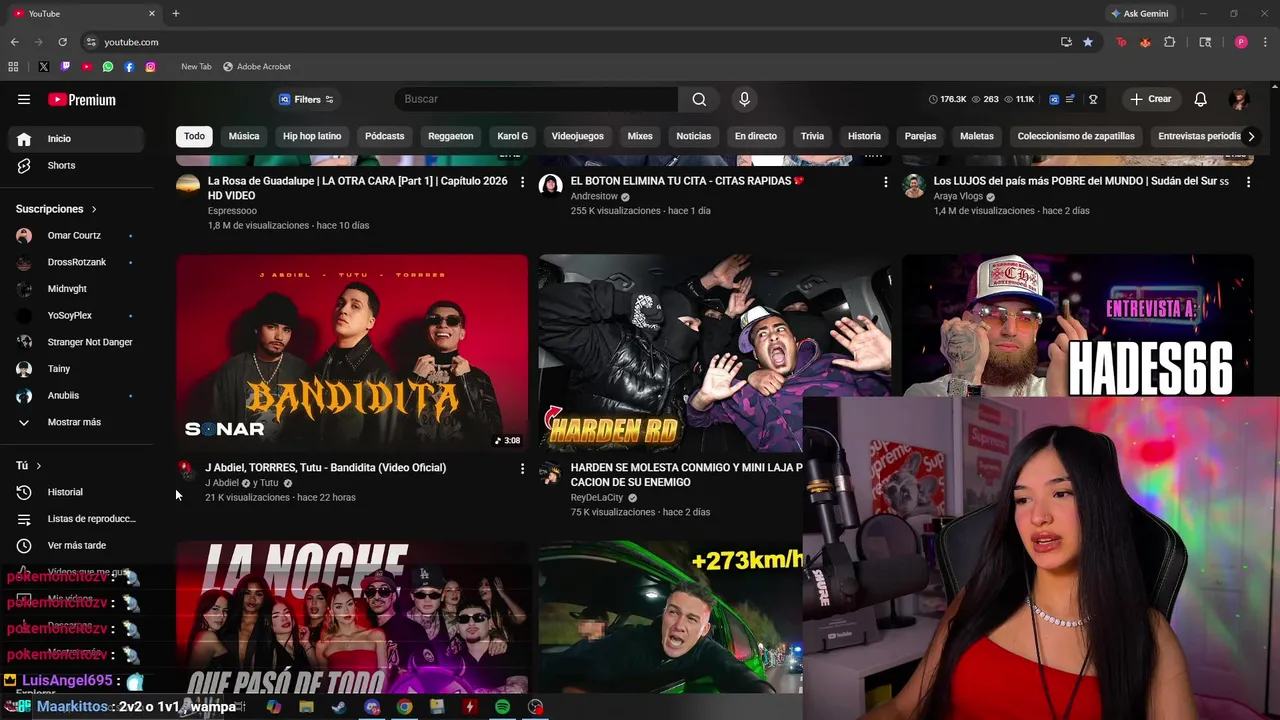
Task: Open DrossRotzank subscription channel
Action: coord(76,262)
